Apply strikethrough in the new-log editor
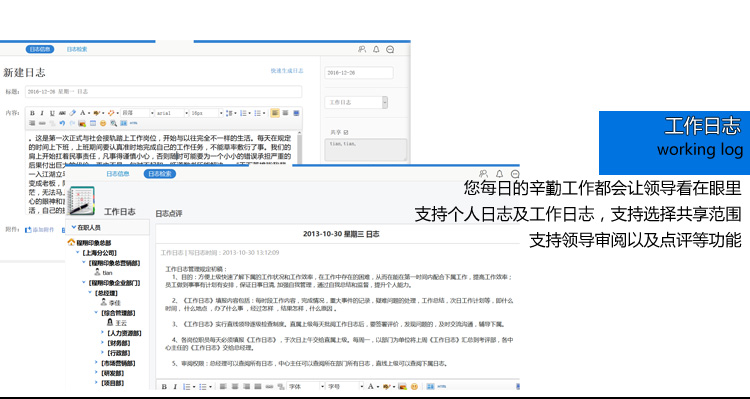This screenshot has width=750, height=399. pos(62,113)
